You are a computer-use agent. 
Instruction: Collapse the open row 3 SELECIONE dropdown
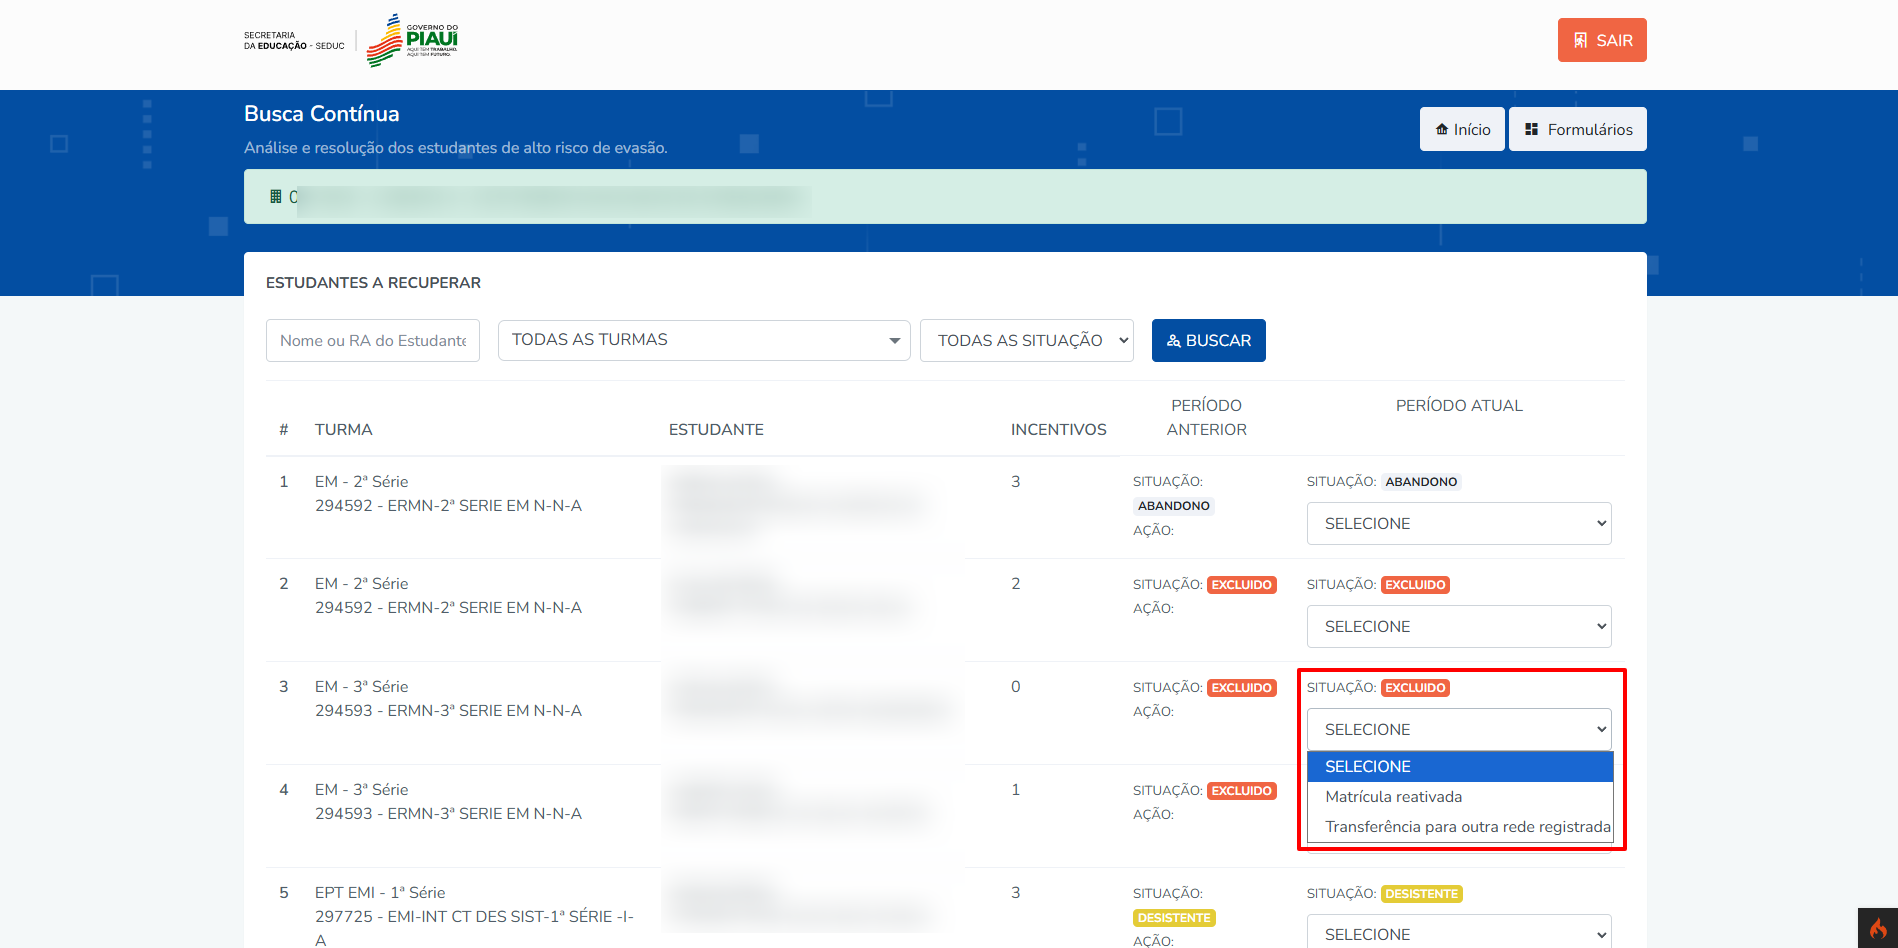point(1458,729)
